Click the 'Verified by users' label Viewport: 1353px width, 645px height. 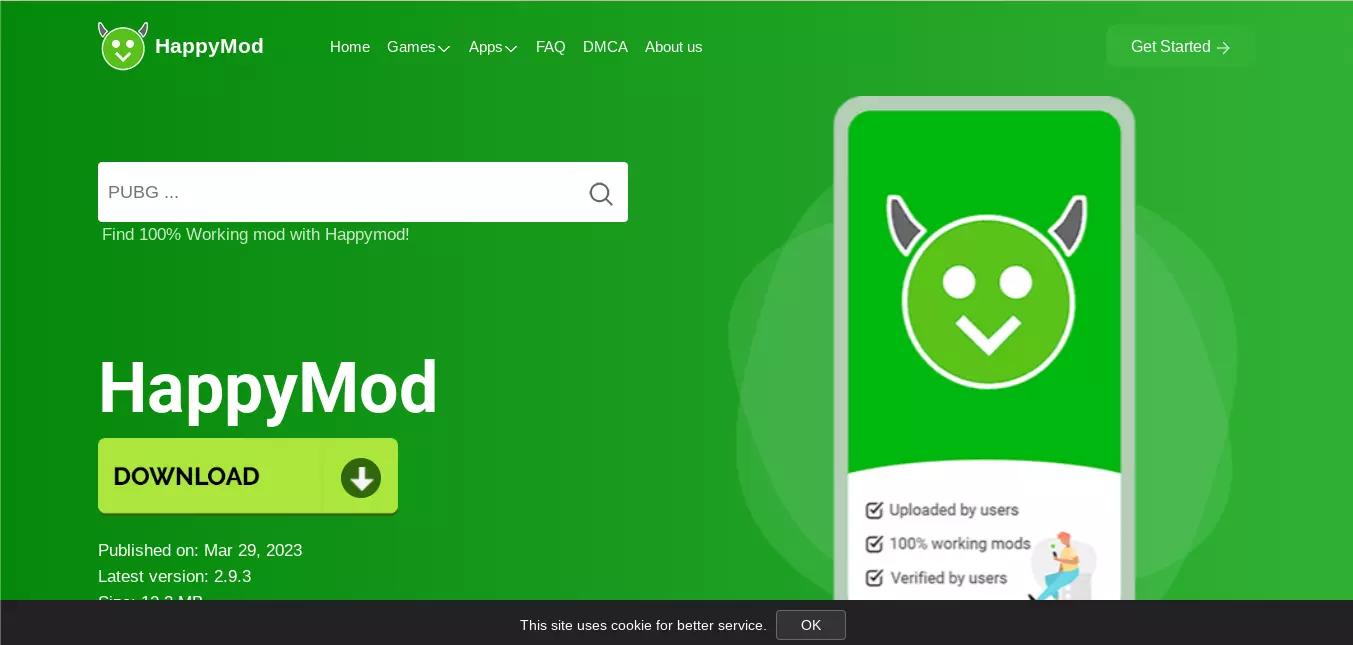pyautogui.click(x=949, y=578)
